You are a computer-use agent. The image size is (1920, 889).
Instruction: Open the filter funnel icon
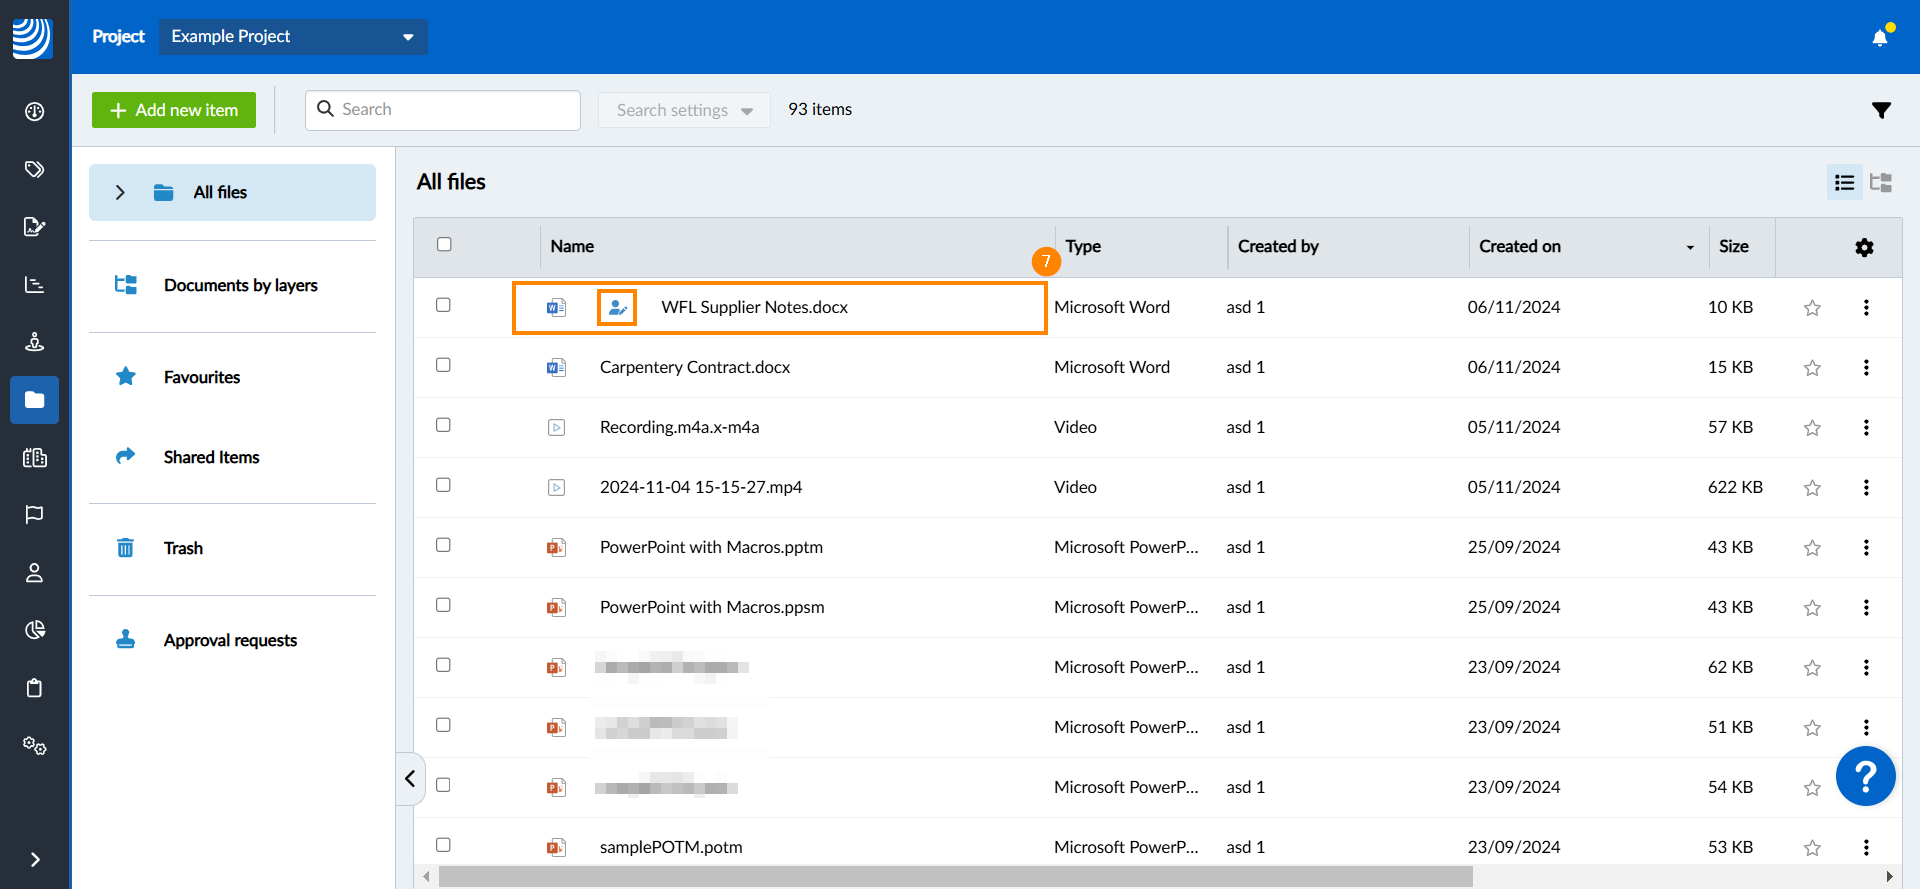1881,110
